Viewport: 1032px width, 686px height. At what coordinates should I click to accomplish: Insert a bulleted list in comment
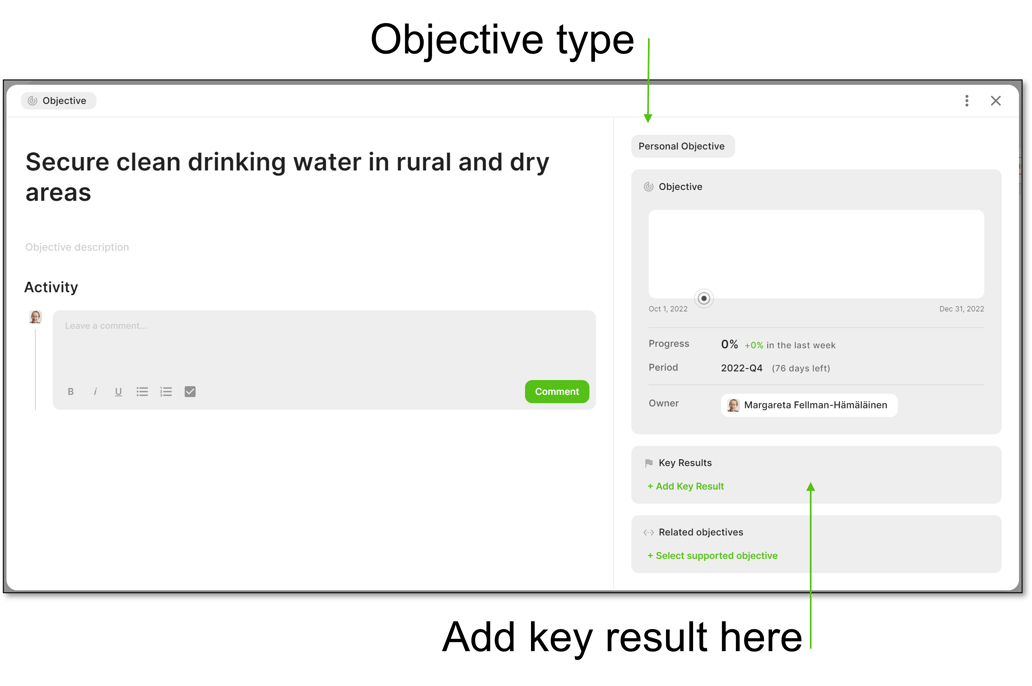(142, 392)
